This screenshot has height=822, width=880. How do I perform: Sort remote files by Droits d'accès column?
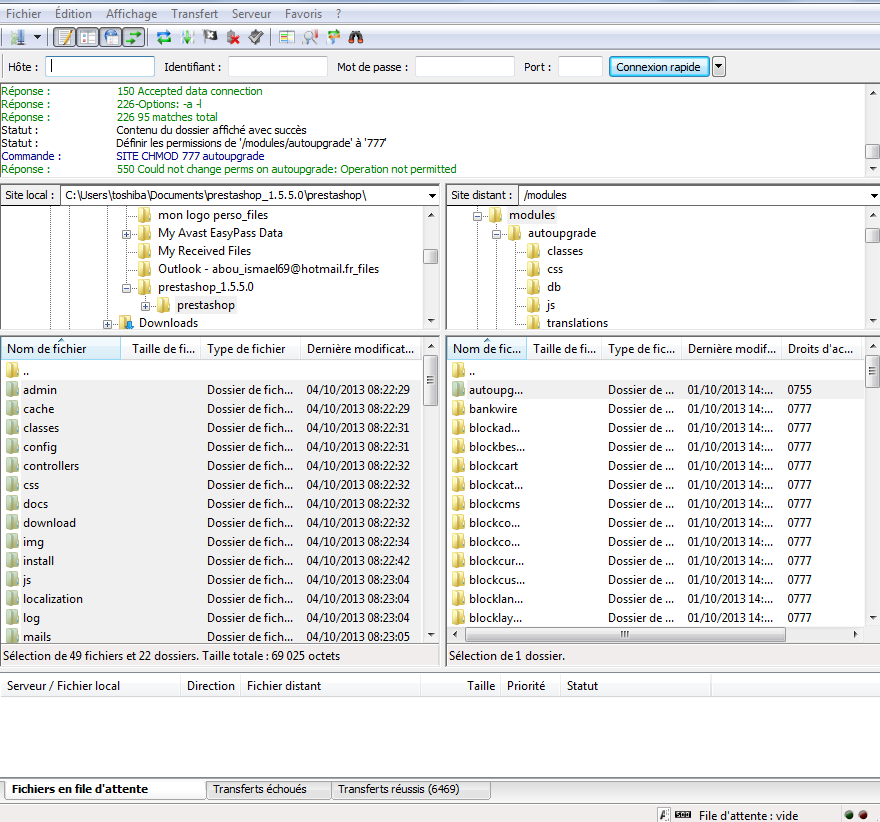(x=820, y=349)
